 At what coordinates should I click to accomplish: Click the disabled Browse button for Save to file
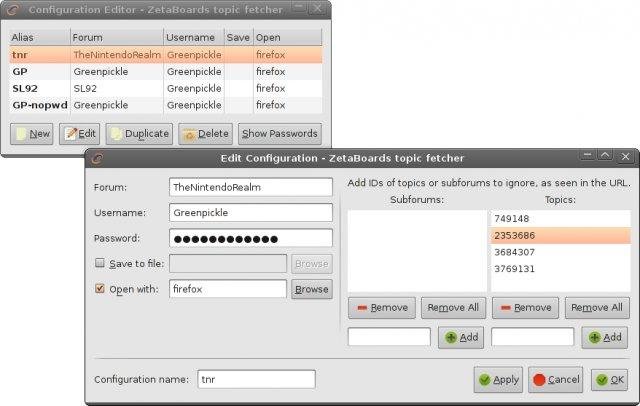coord(312,264)
